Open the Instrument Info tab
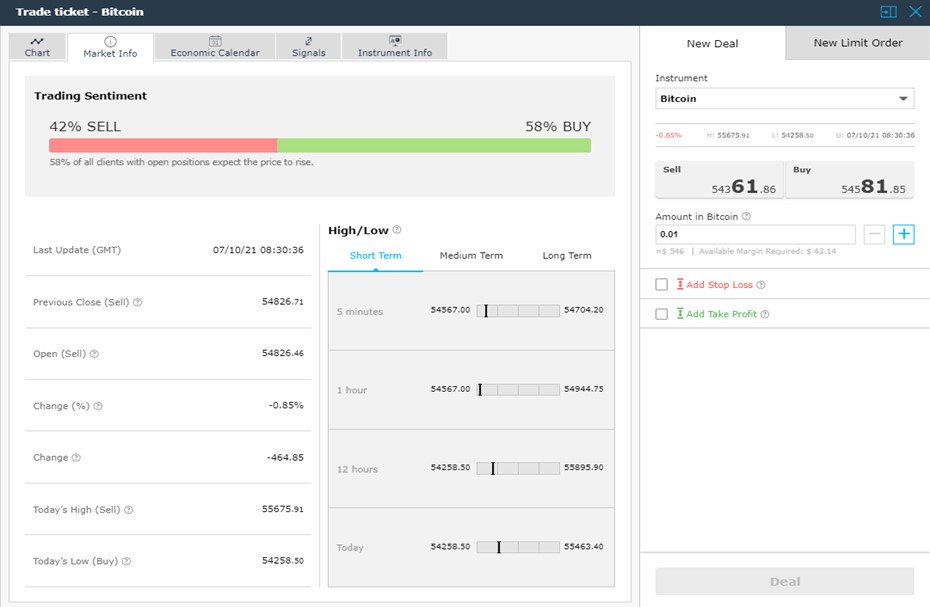 (x=395, y=46)
